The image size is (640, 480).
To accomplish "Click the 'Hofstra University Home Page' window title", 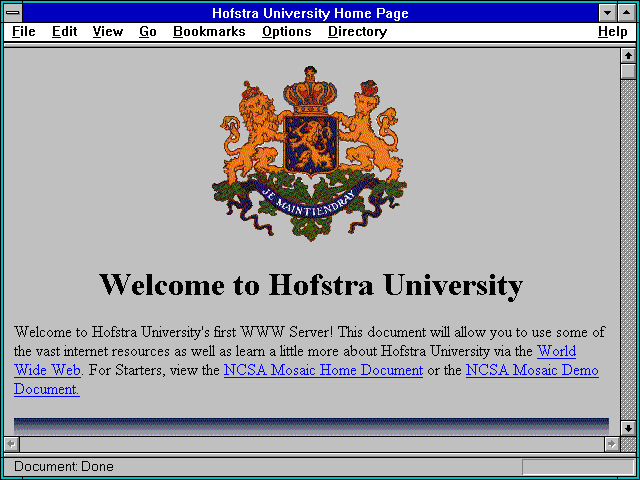I will click(x=310, y=13).
